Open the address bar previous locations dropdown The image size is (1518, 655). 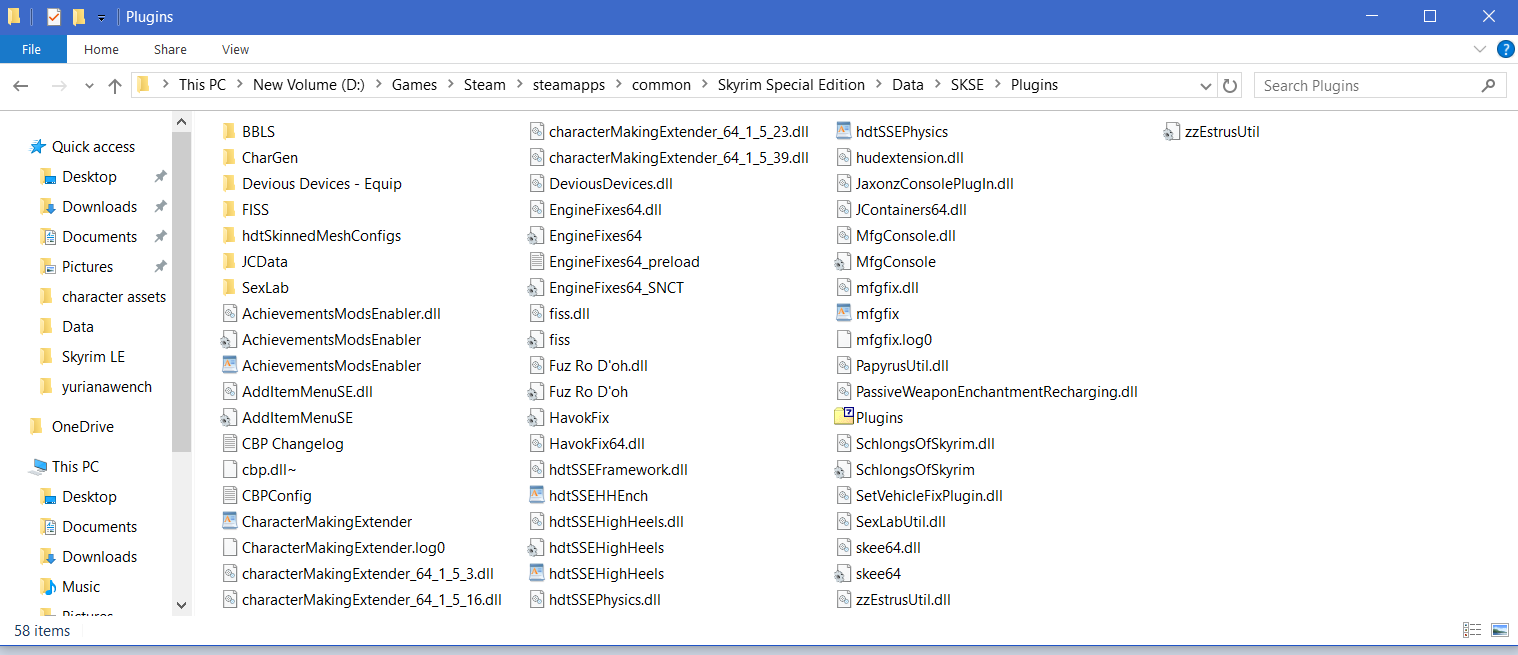click(1208, 86)
